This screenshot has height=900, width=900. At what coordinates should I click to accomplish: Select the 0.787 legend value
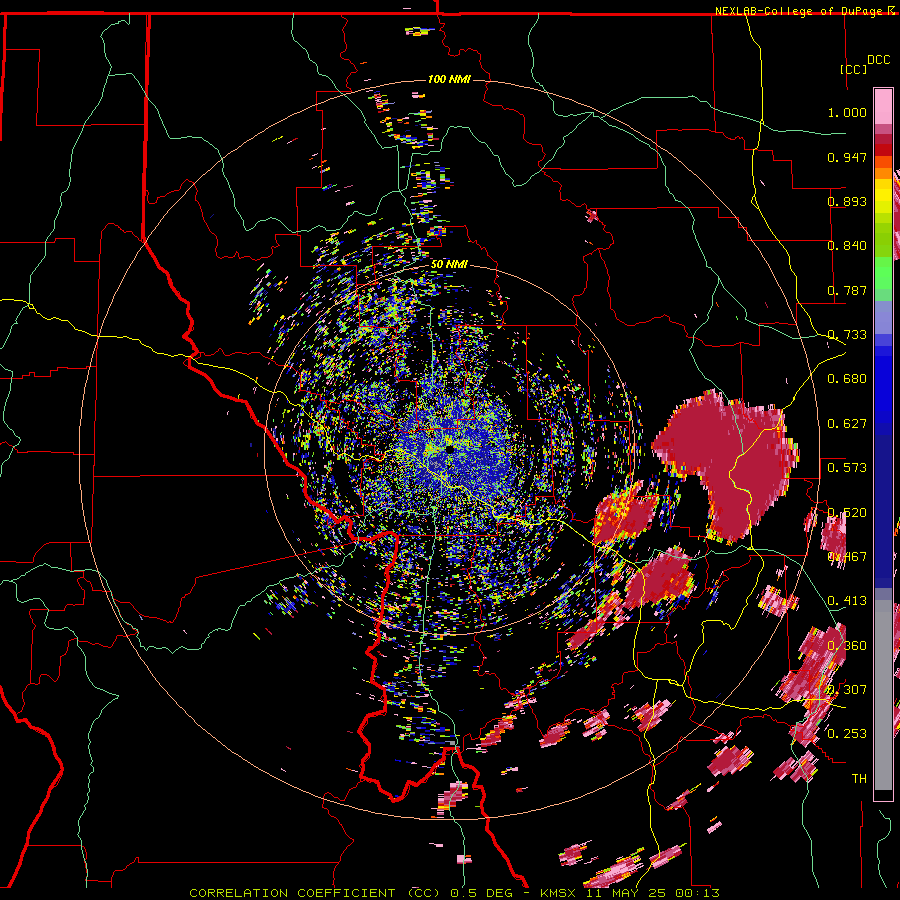coord(847,290)
